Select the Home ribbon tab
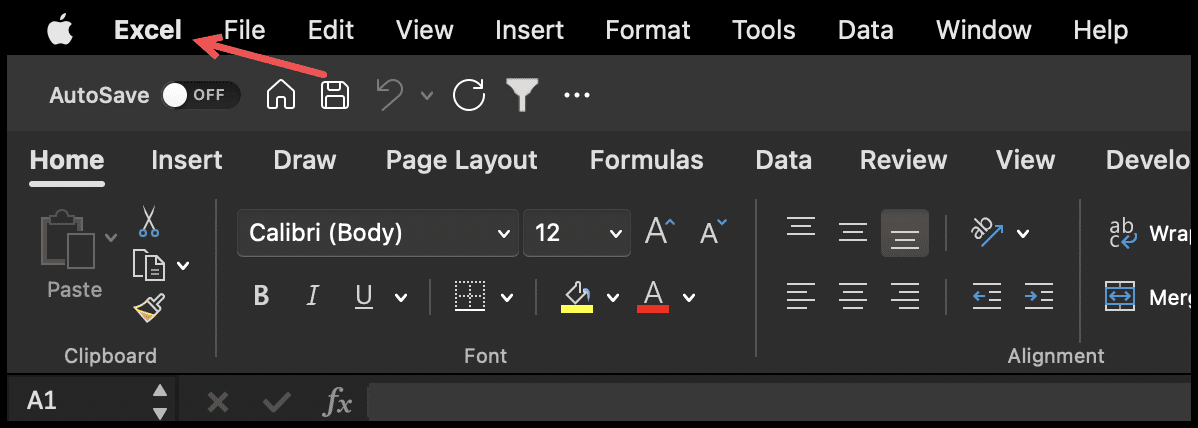The width and height of the screenshot is (1198, 428). tap(67, 160)
